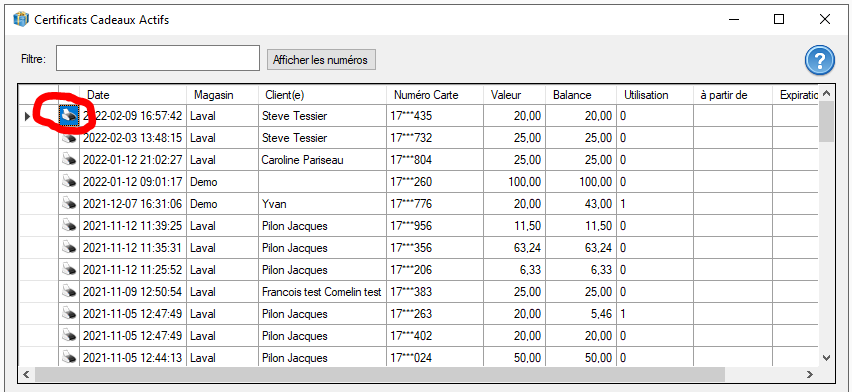
Task: Click the Numéro Carte column header
Action: click(435, 95)
